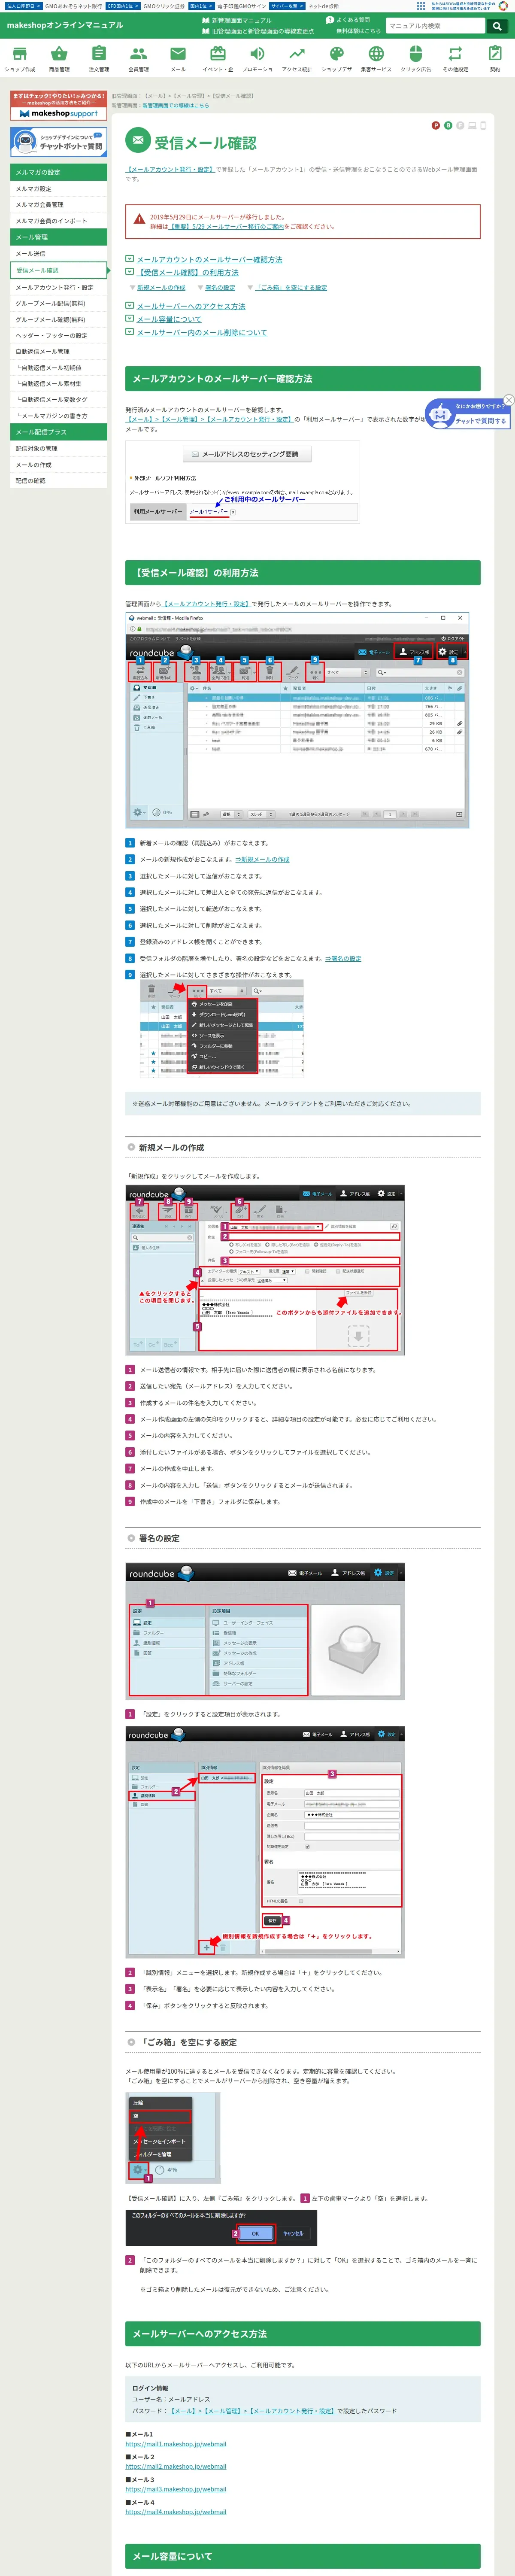Select 自動返信メール初期値 sidebar sub-item

58,367
